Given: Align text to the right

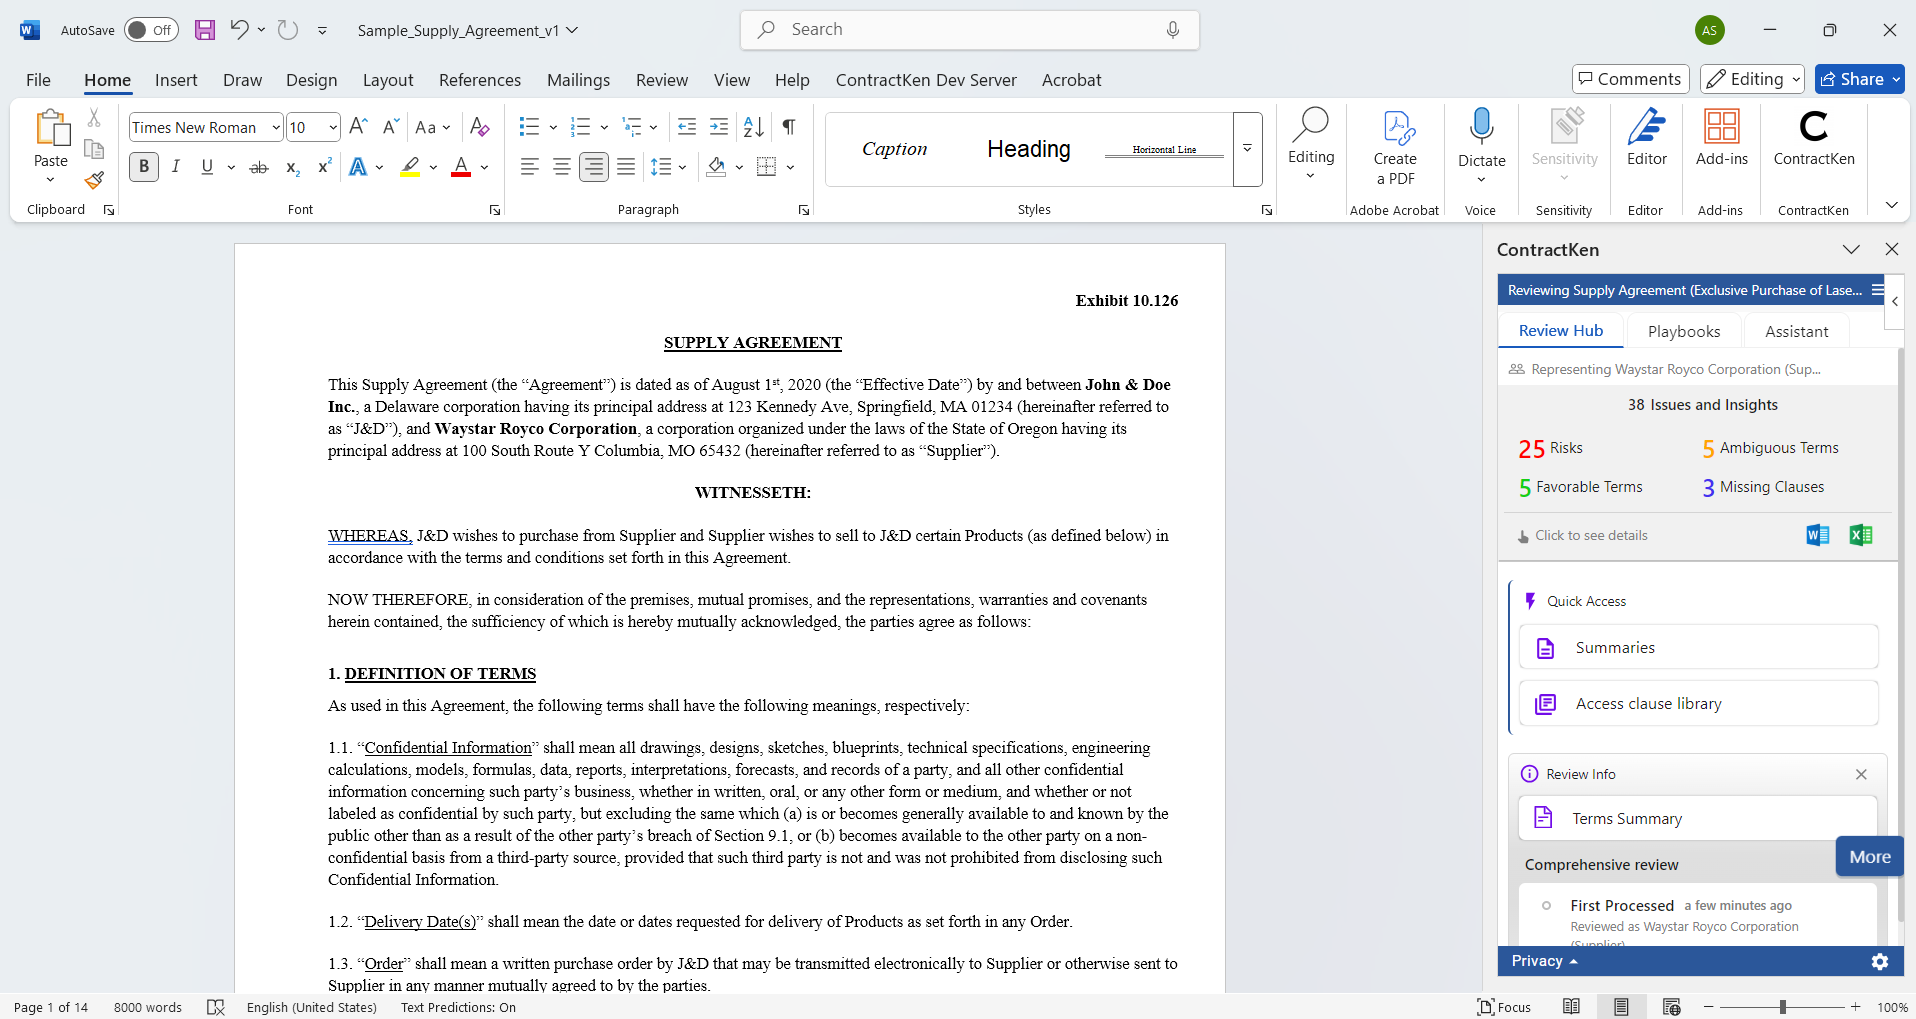Looking at the screenshot, I should (x=594, y=167).
